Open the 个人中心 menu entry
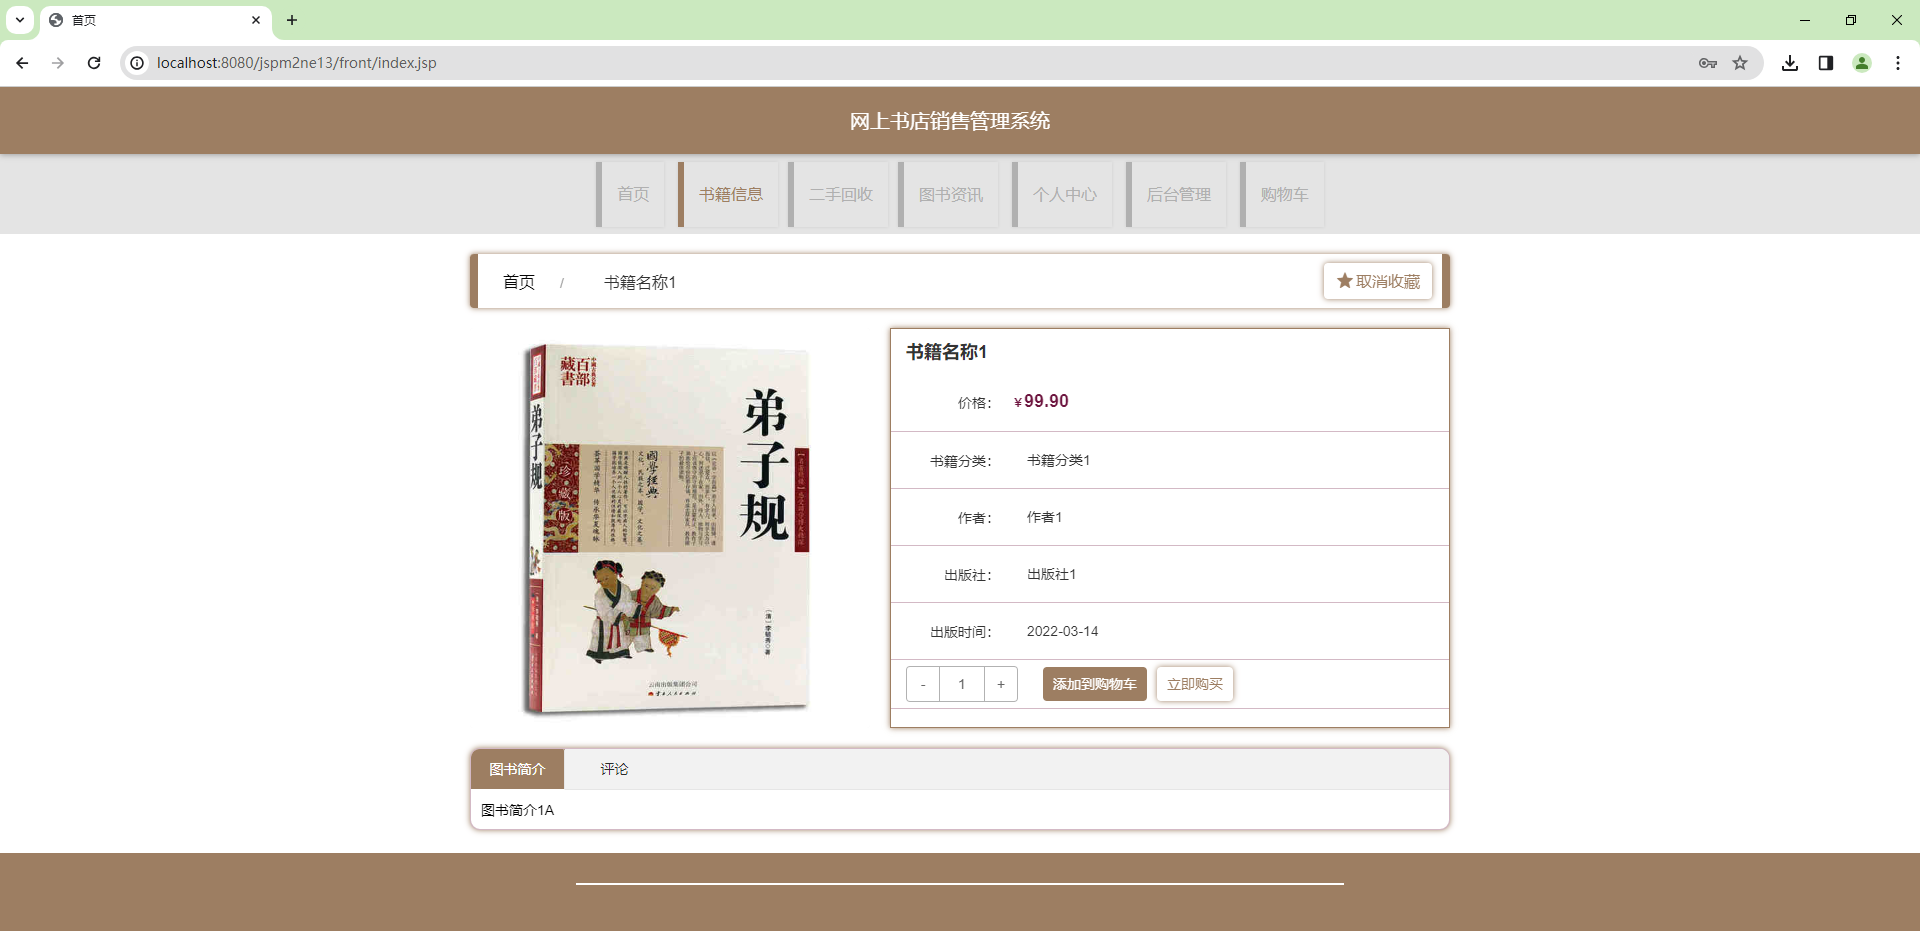 coord(1064,194)
